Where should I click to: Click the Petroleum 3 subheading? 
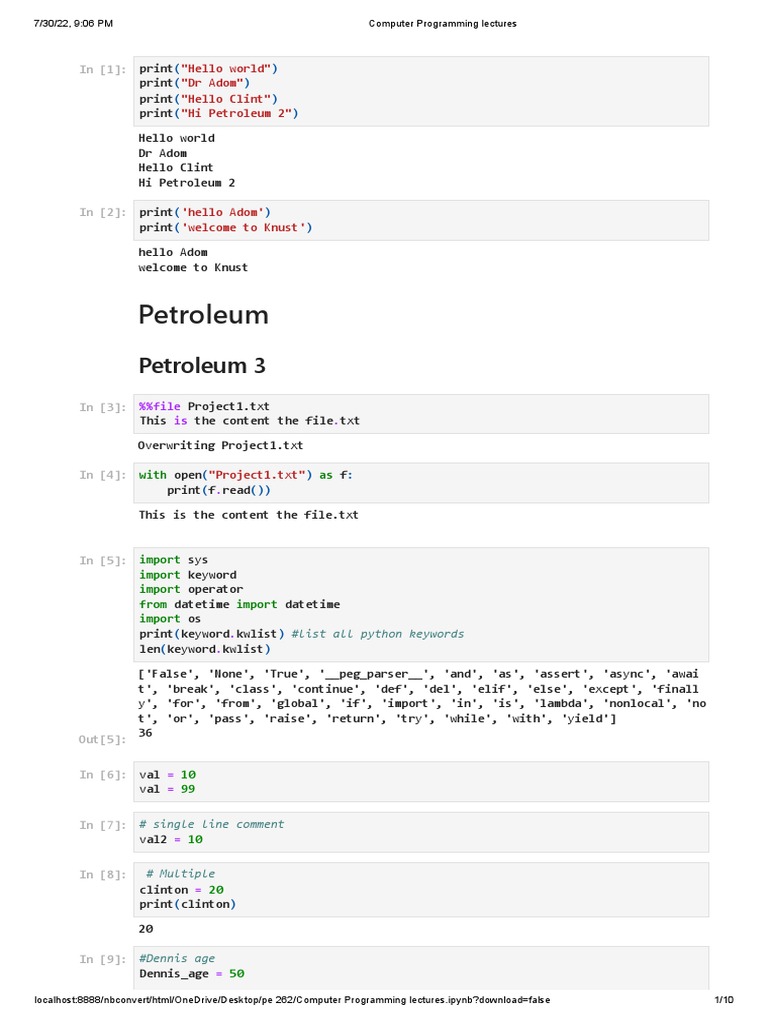202,366
